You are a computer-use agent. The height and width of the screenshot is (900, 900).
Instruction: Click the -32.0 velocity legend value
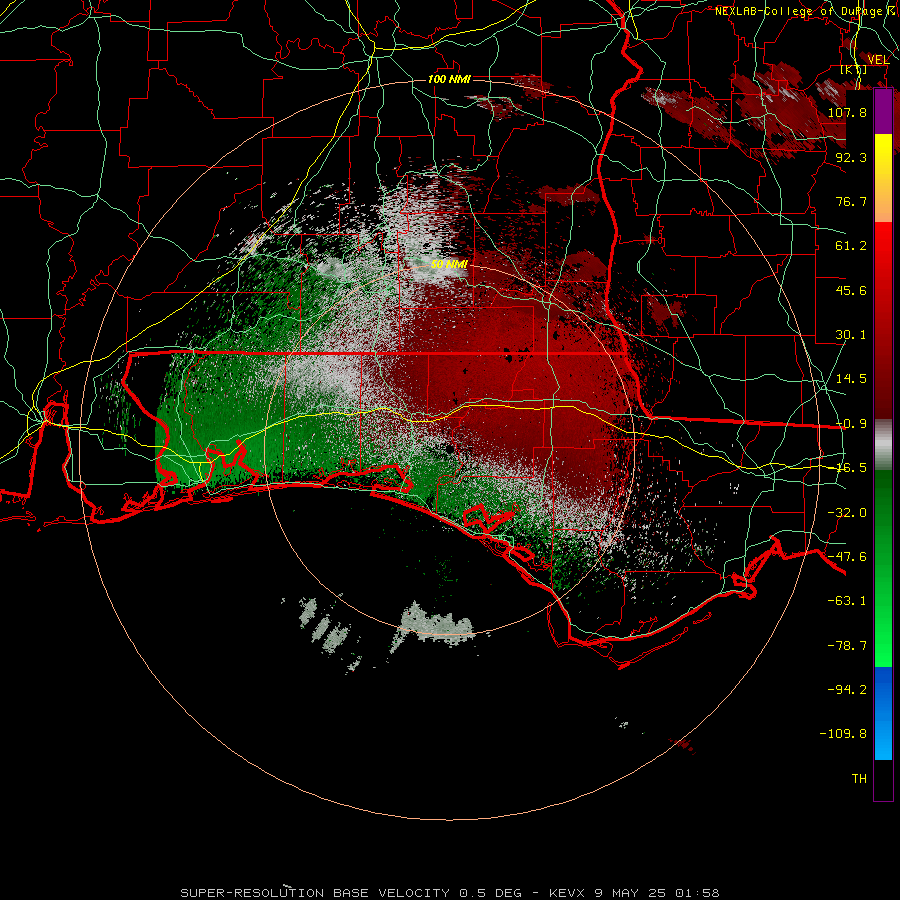(847, 513)
